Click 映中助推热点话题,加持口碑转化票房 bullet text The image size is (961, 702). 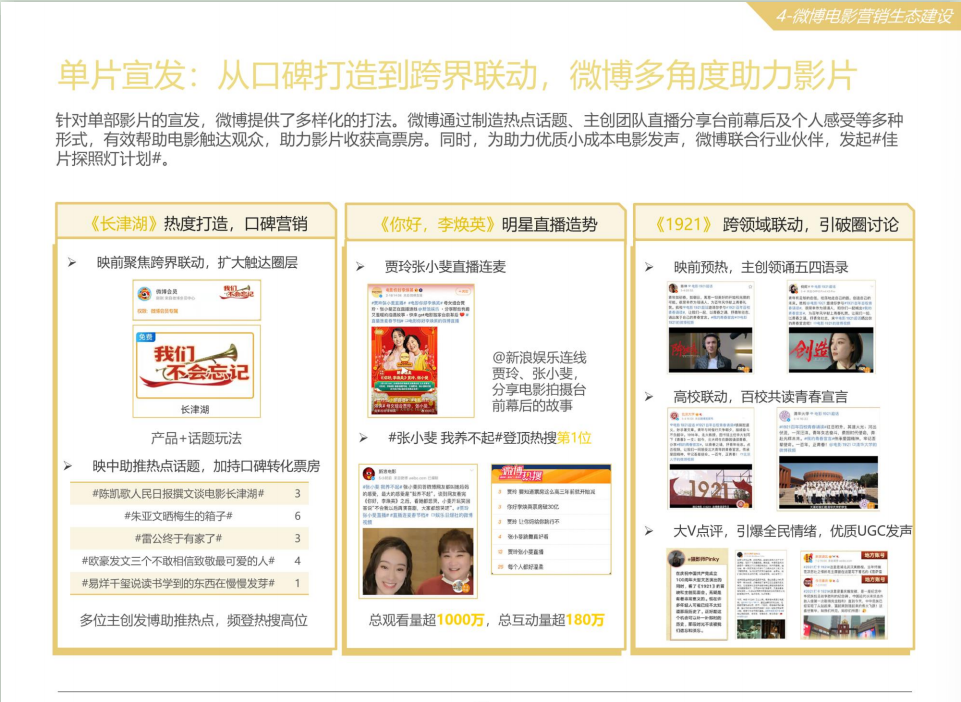click(206, 466)
